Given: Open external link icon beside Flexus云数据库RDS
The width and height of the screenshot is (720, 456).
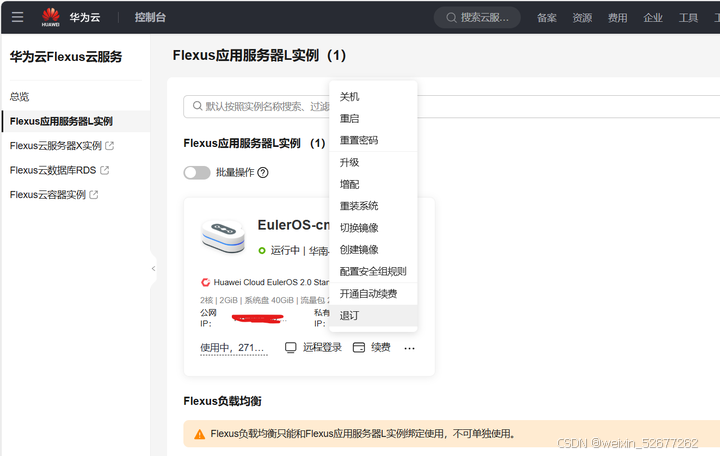Looking at the screenshot, I should (105, 170).
